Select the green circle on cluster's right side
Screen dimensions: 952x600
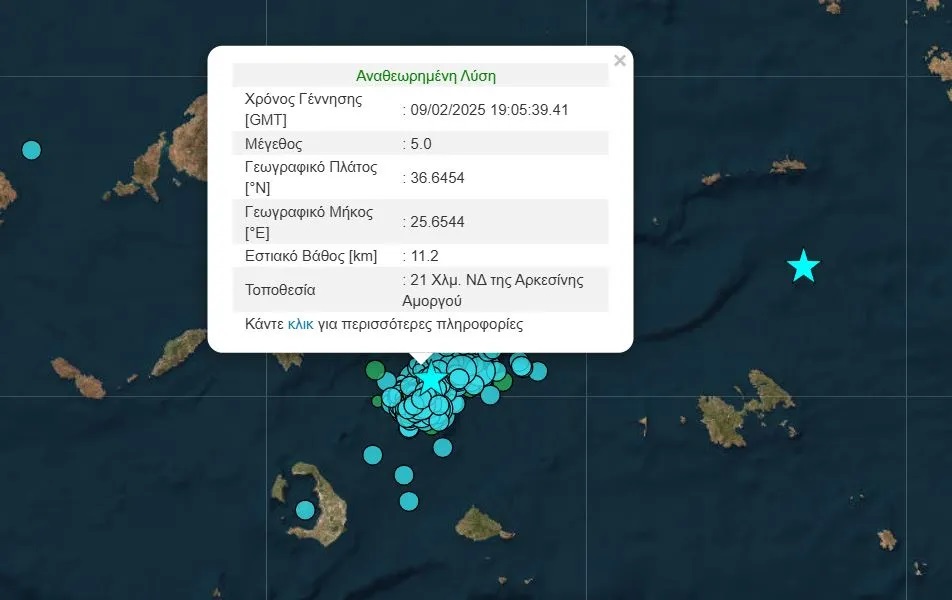click(x=504, y=381)
